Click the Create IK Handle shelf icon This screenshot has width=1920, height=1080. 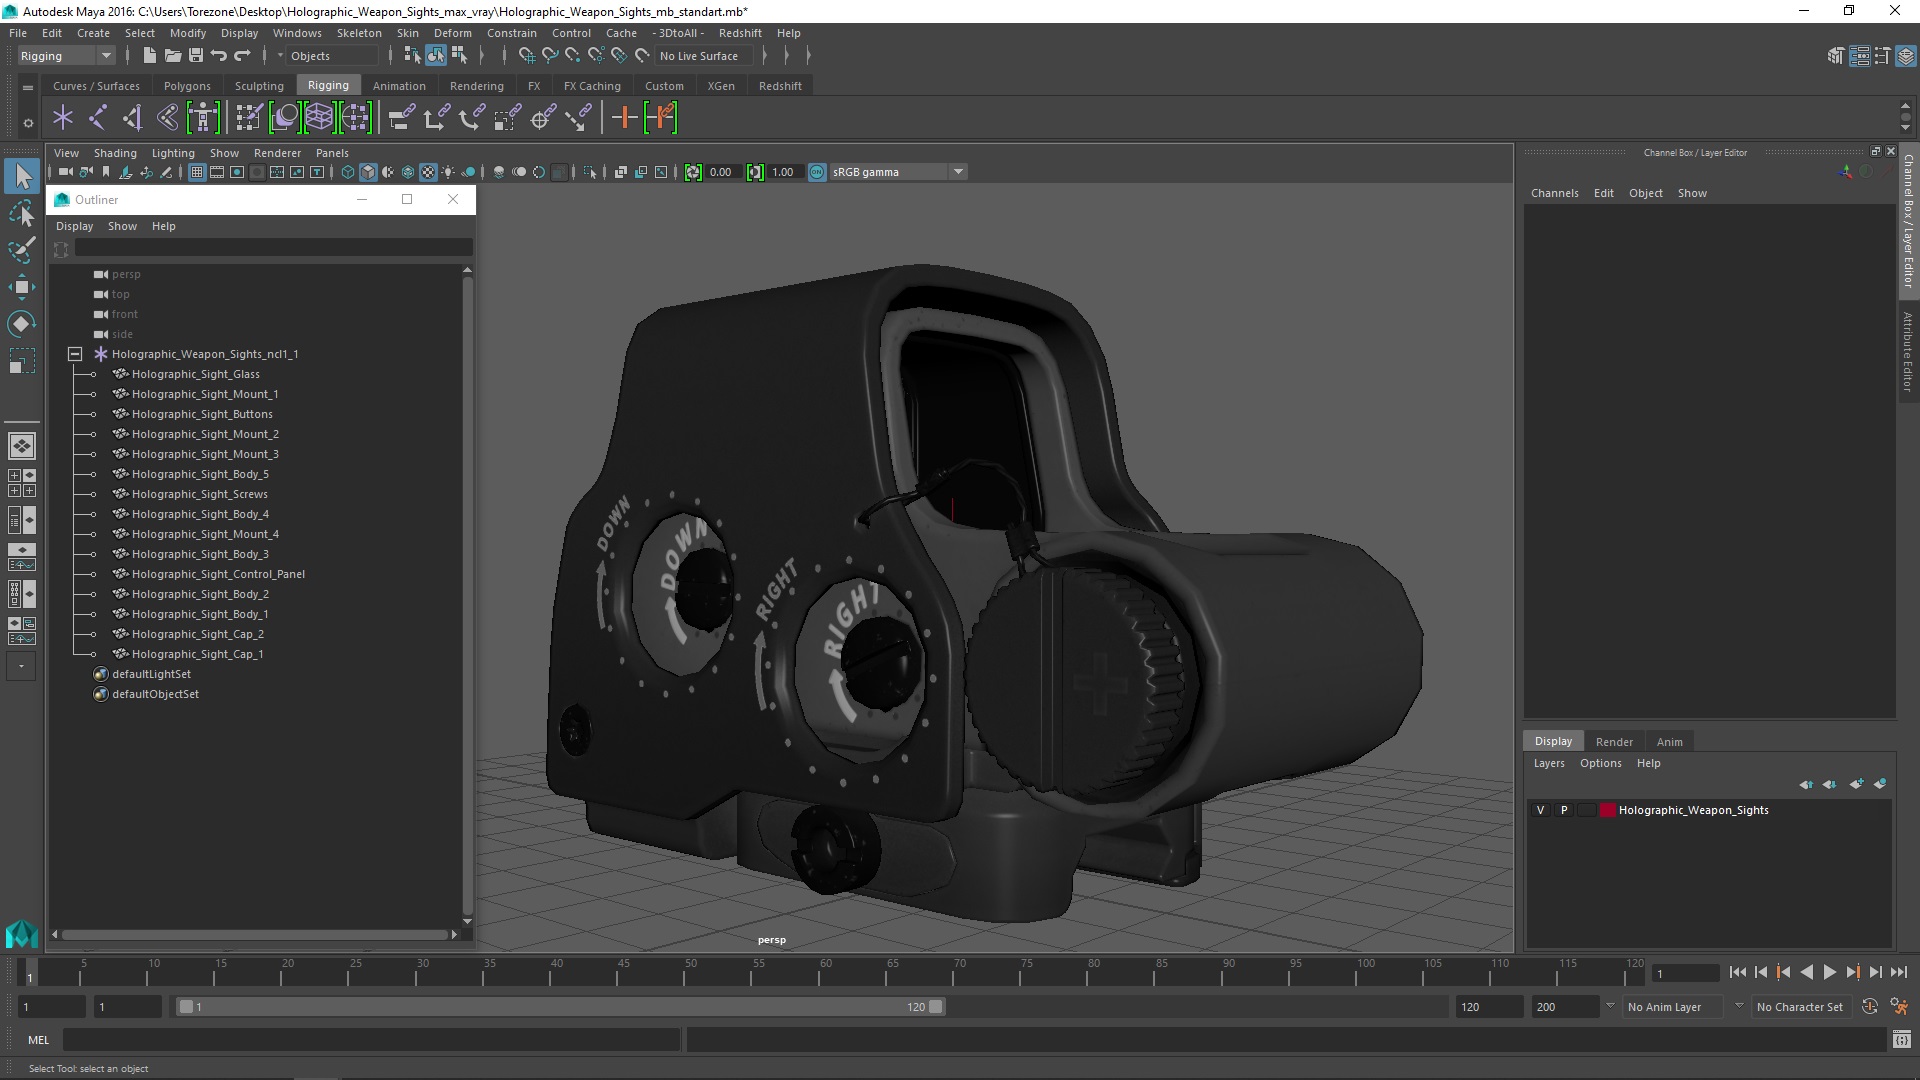pos(132,118)
